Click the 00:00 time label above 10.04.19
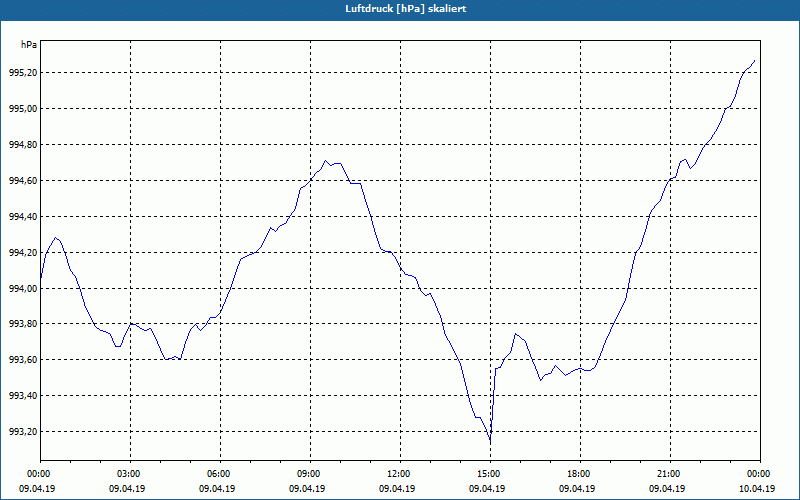 click(x=758, y=474)
